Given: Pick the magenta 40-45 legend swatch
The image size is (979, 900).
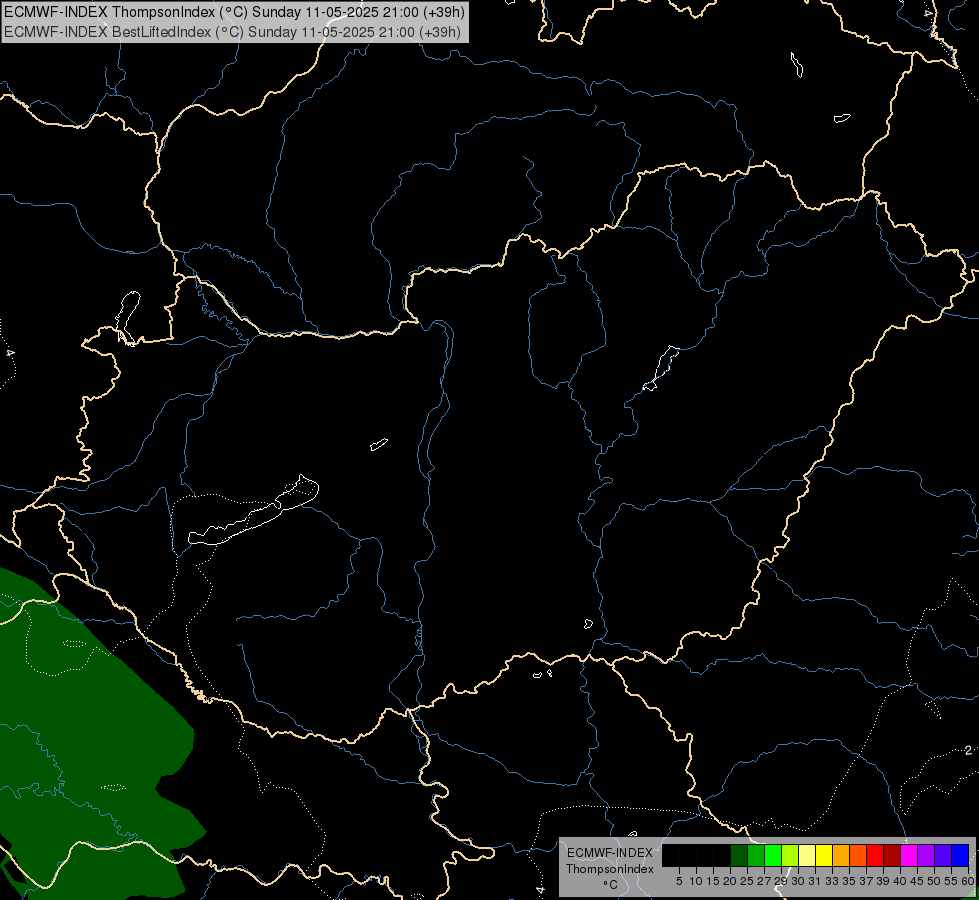Looking at the screenshot, I should click(x=909, y=855).
